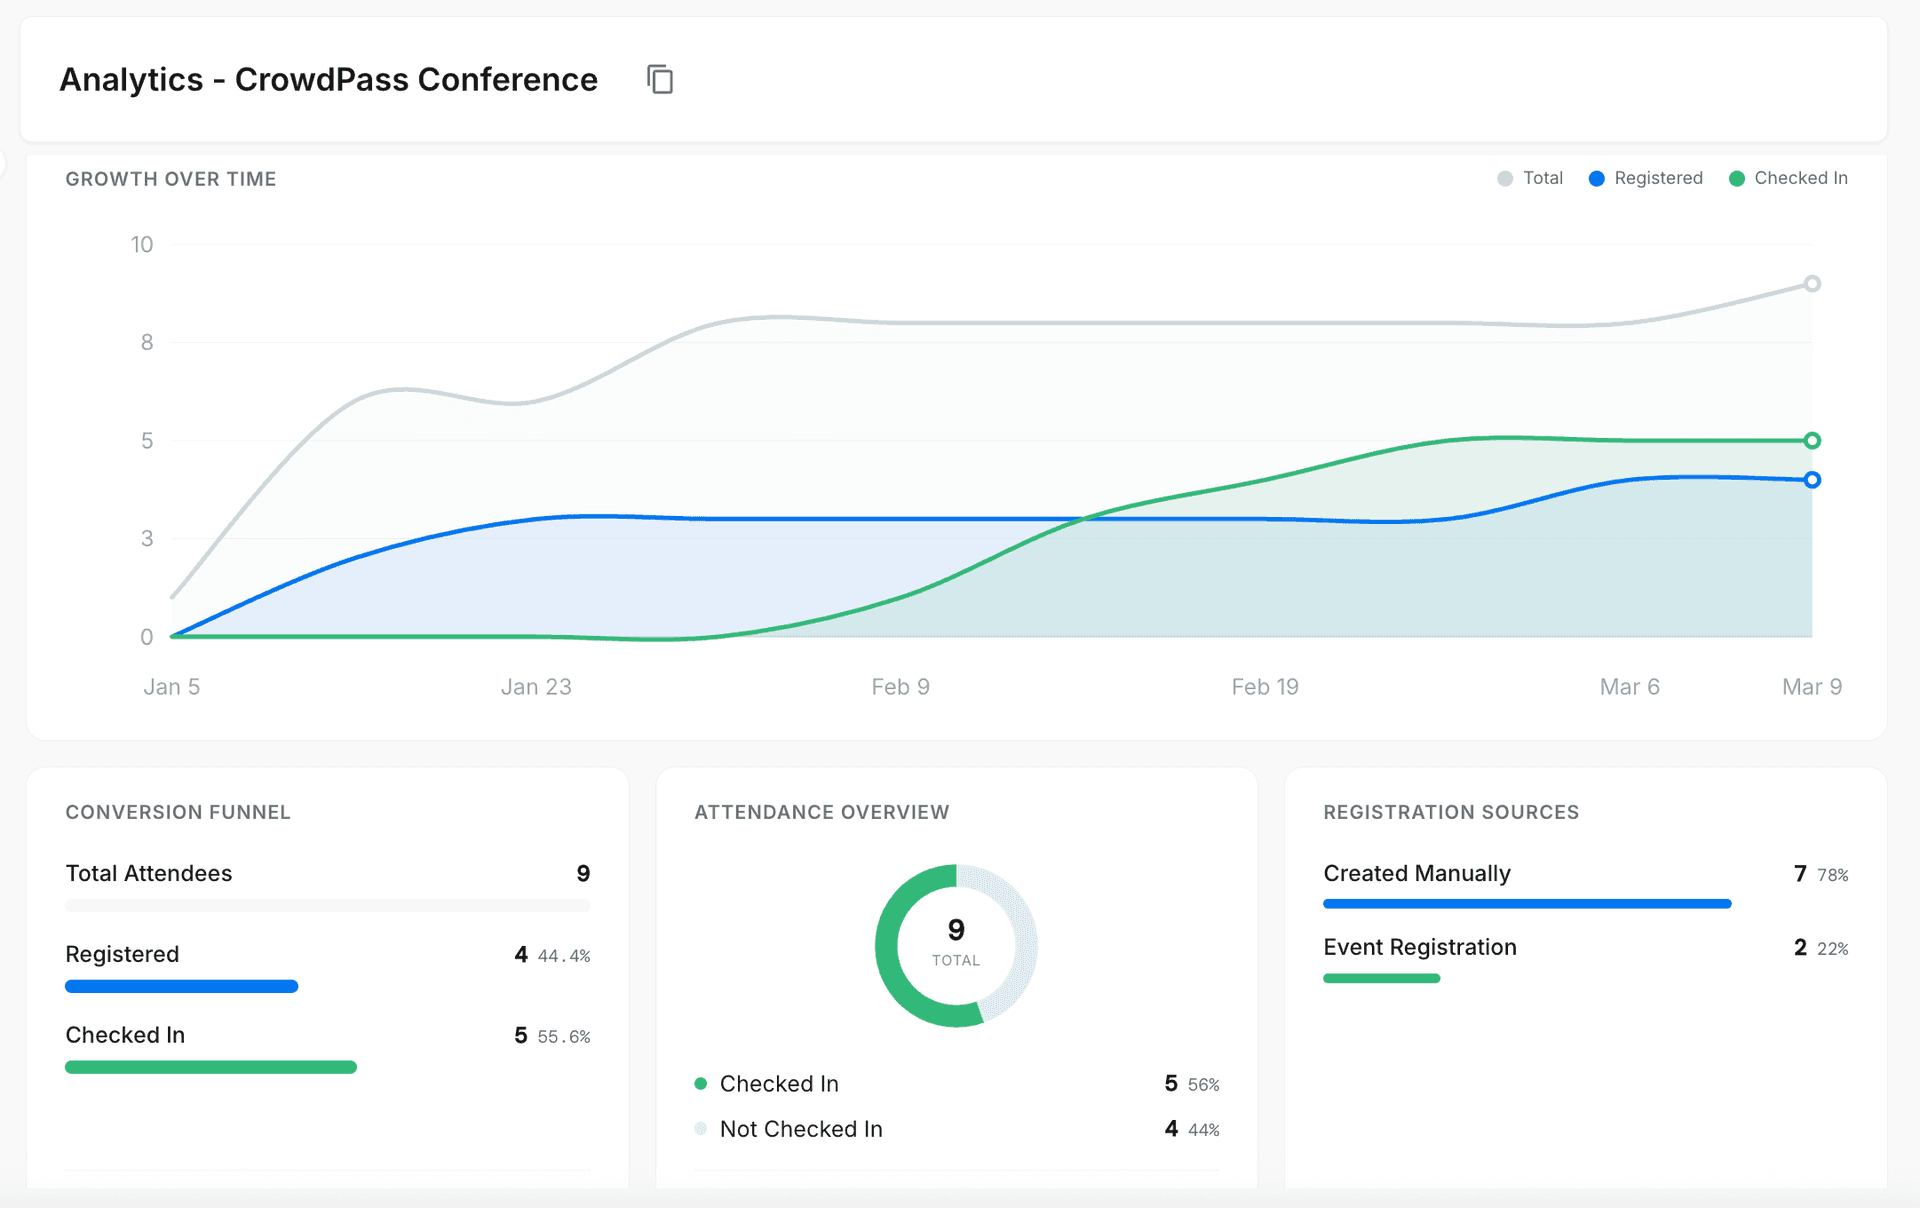
Task: Expand the Growth Over Time section
Action: tap(171, 179)
